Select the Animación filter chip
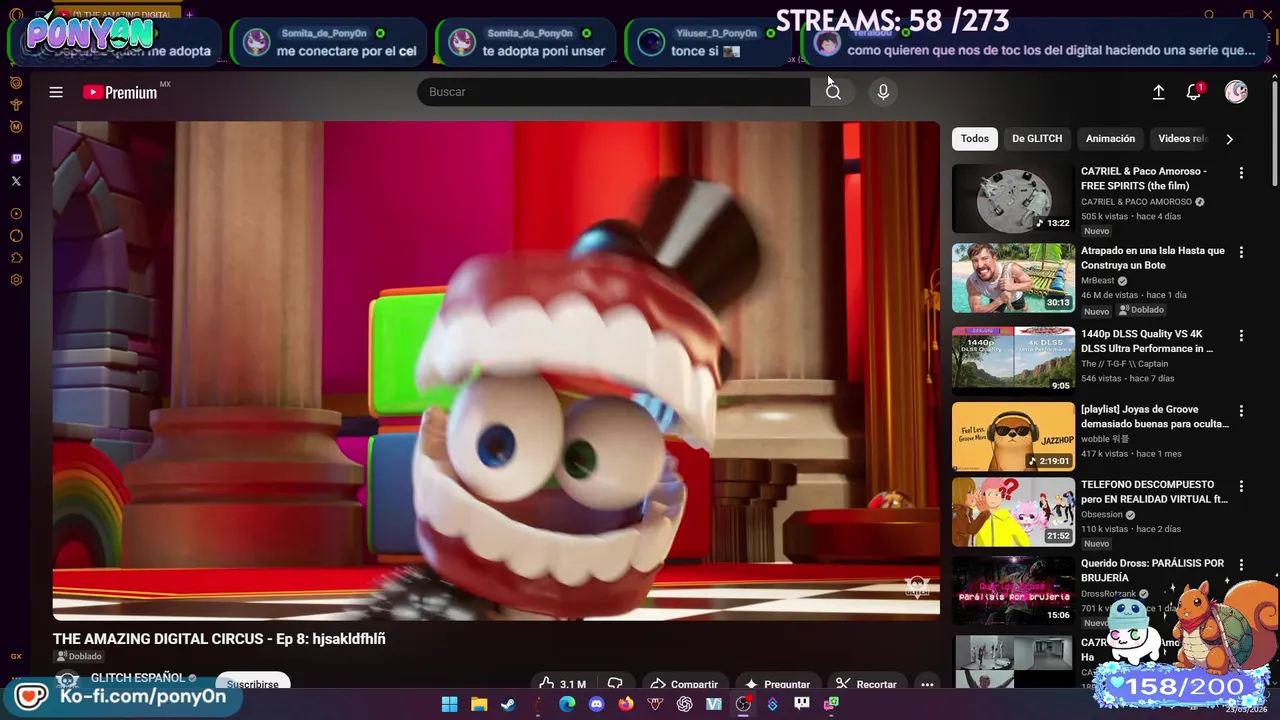The width and height of the screenshot is (1280, 720). click(1110, 139)
